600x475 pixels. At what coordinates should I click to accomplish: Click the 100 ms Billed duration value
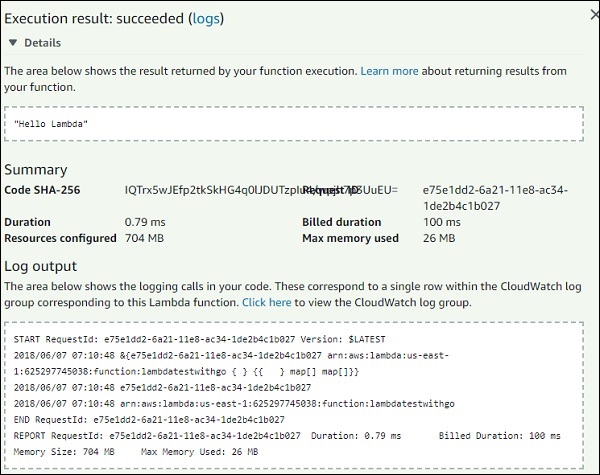point(442,222)
